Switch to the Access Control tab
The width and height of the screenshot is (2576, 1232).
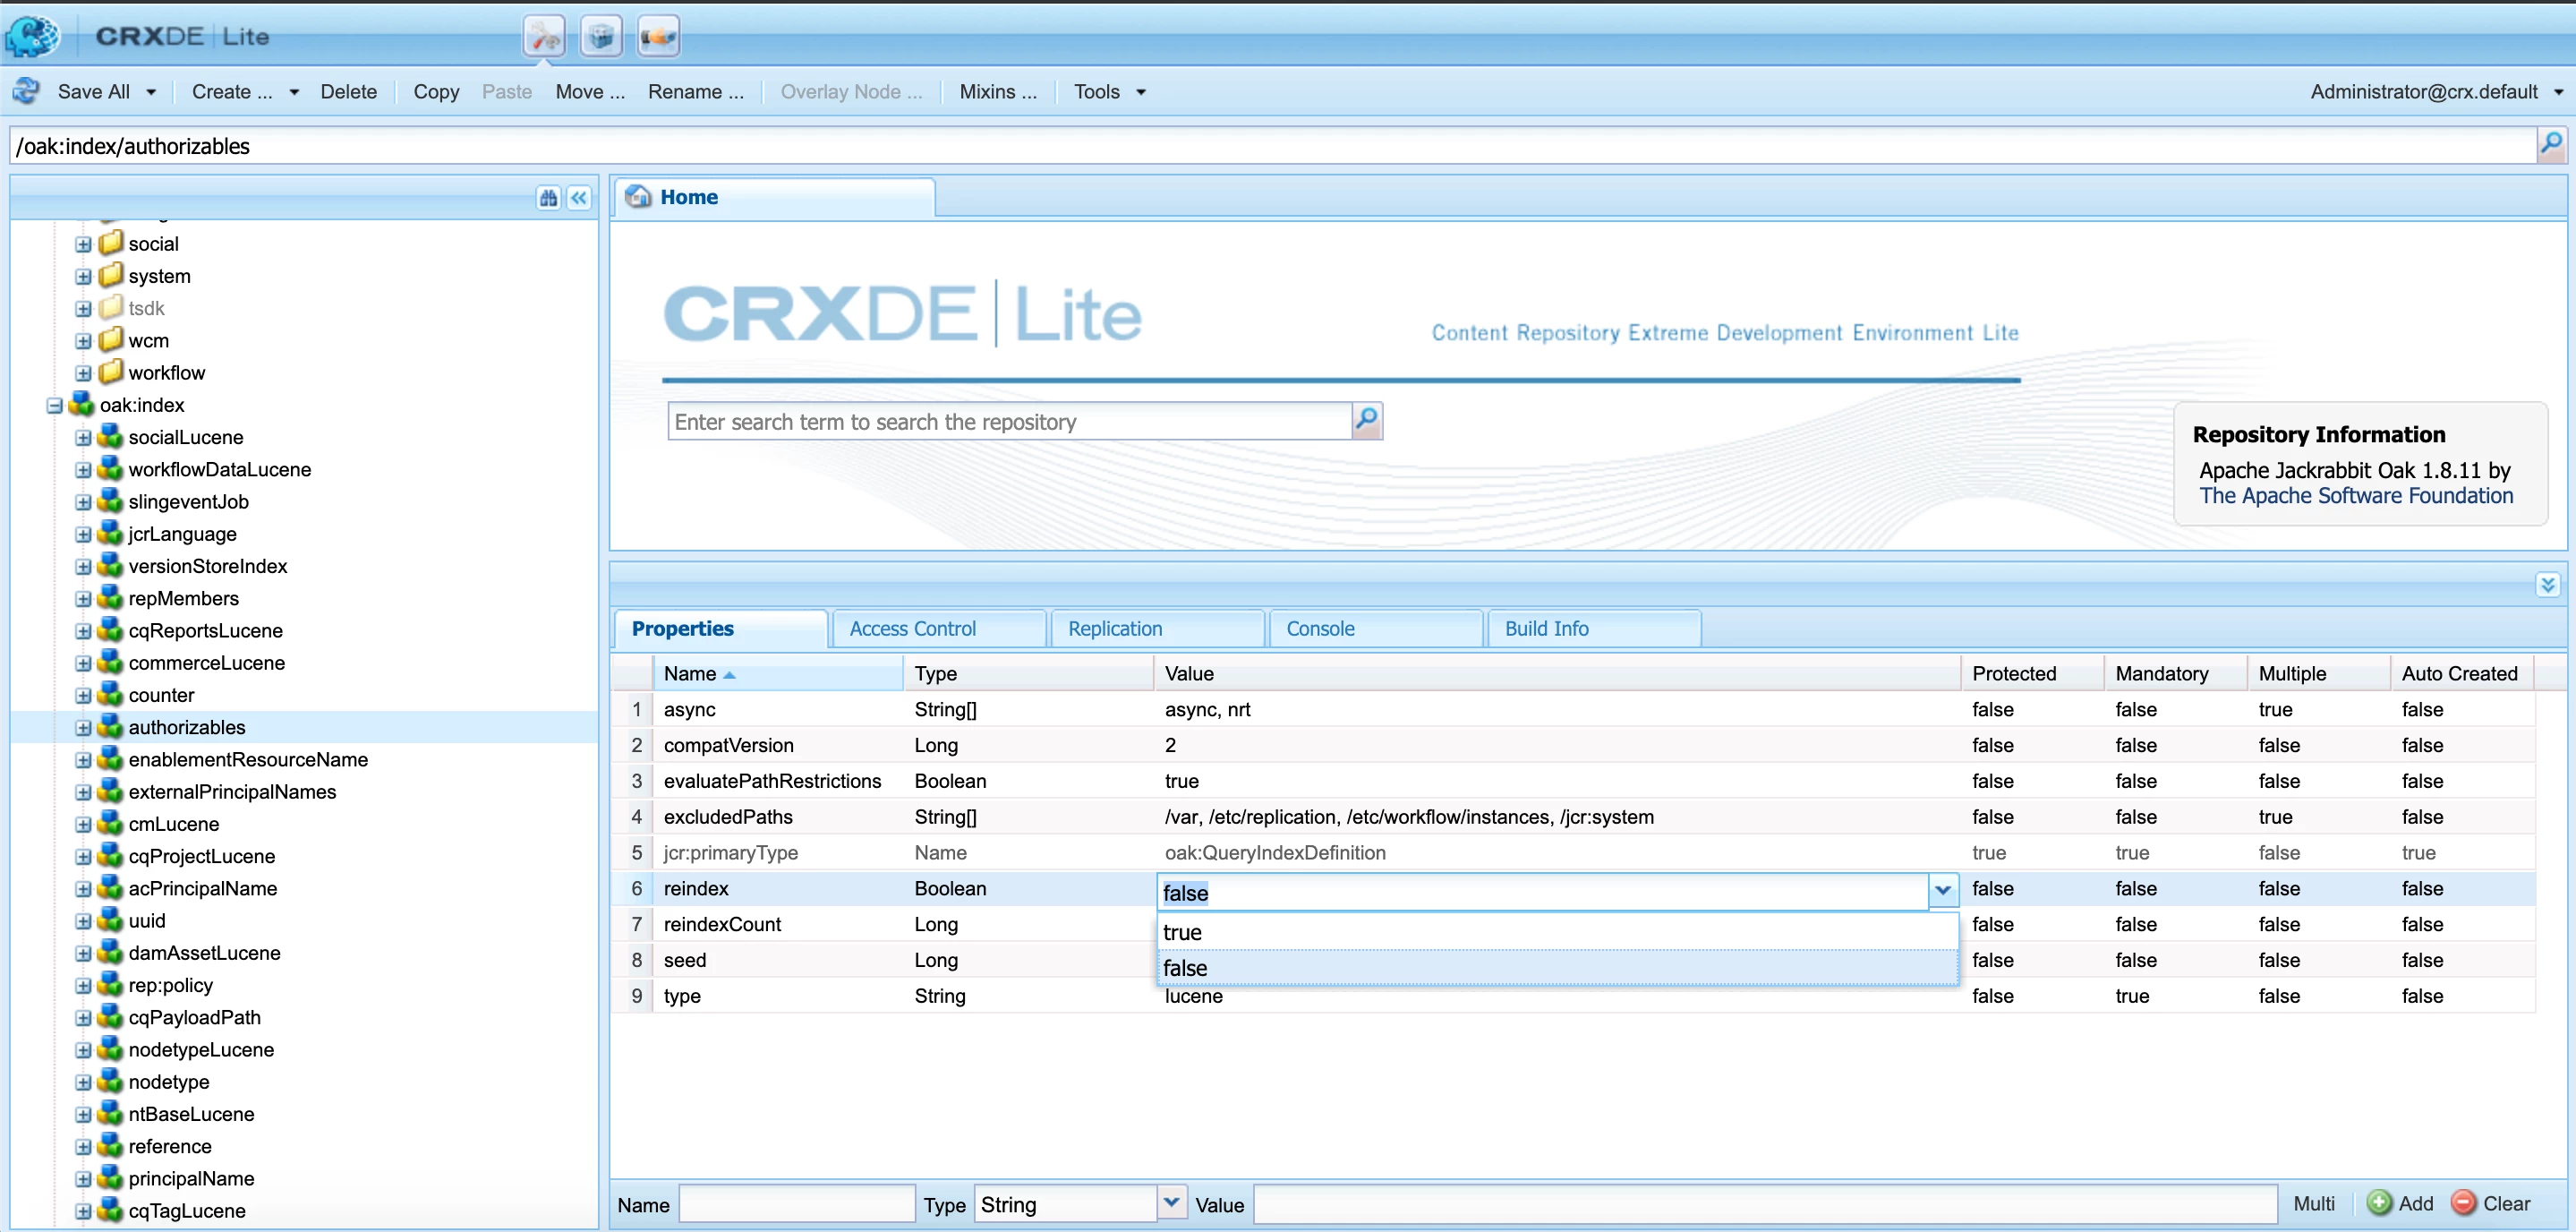[x=912, y=628]
